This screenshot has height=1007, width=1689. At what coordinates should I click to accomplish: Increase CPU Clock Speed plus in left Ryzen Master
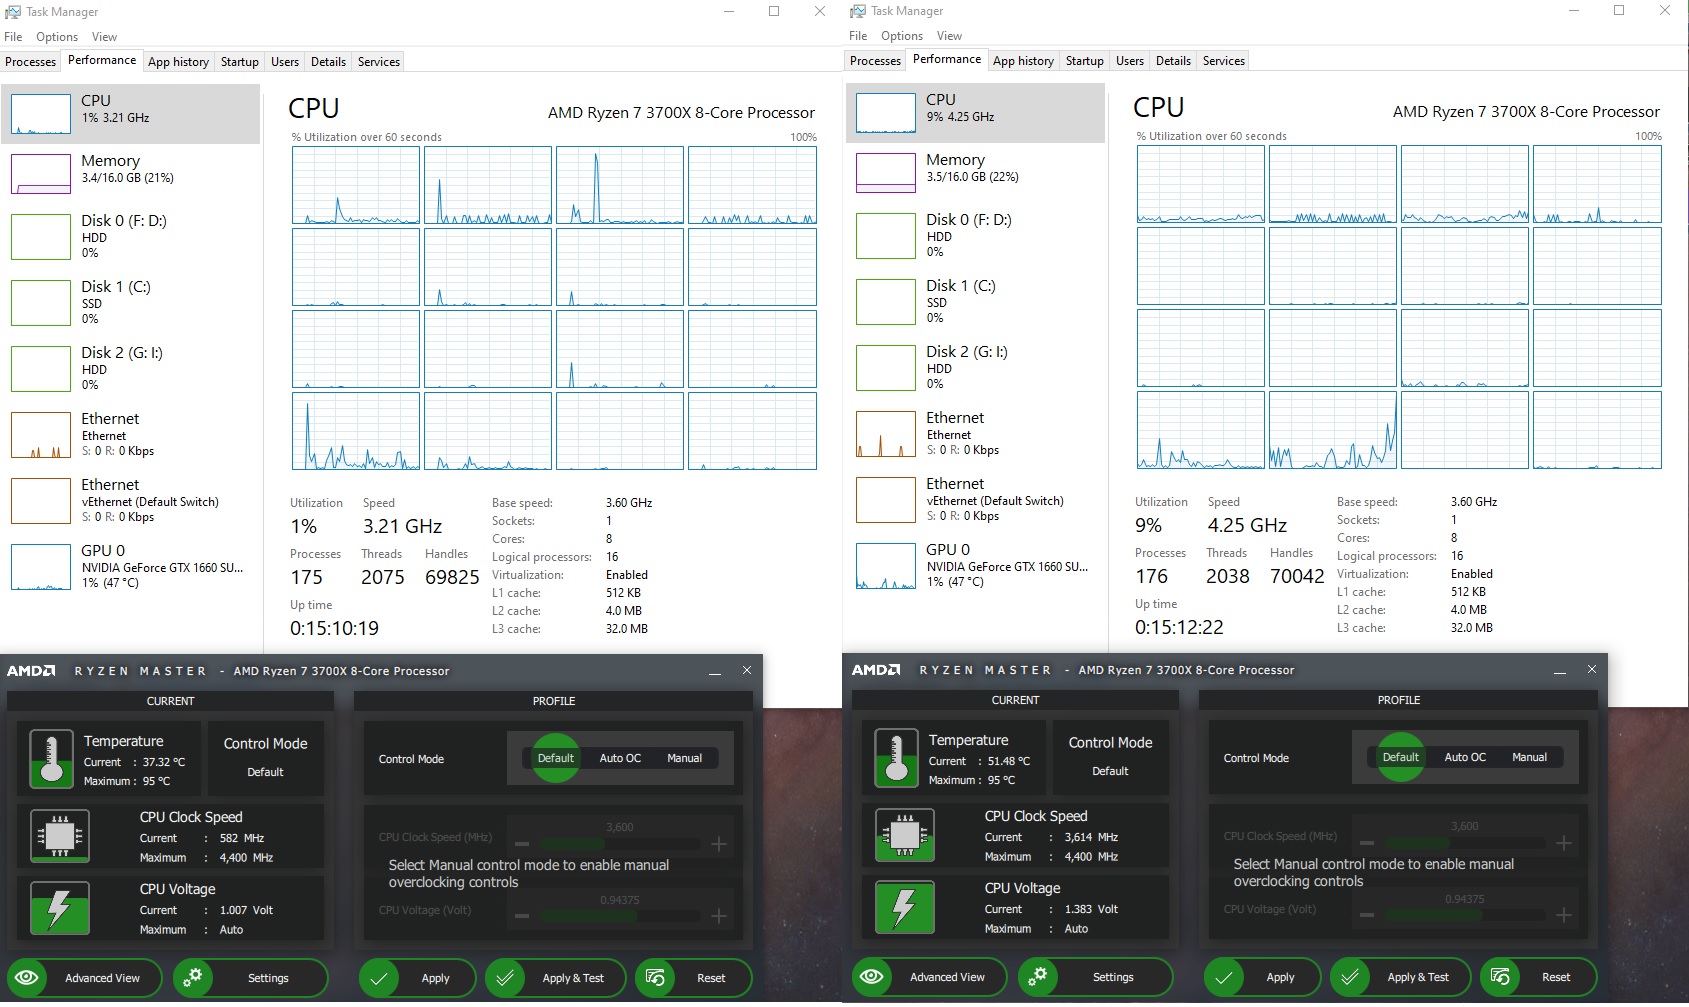coord(718,844)
